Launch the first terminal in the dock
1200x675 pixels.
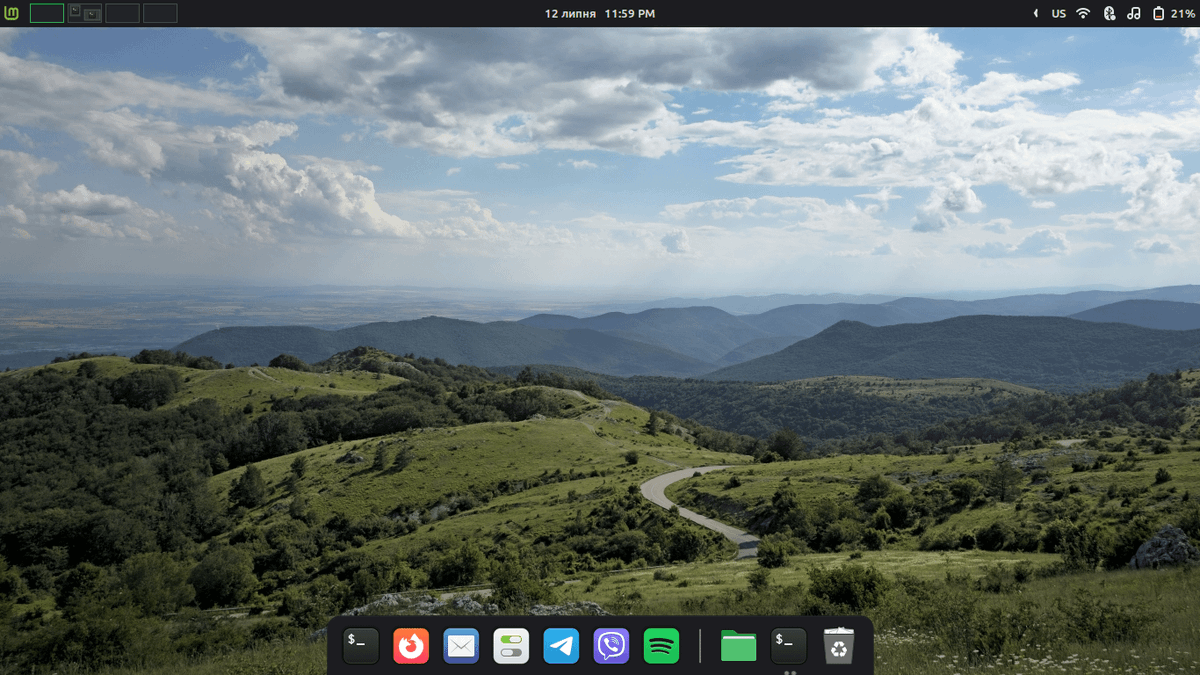point(361,646)
